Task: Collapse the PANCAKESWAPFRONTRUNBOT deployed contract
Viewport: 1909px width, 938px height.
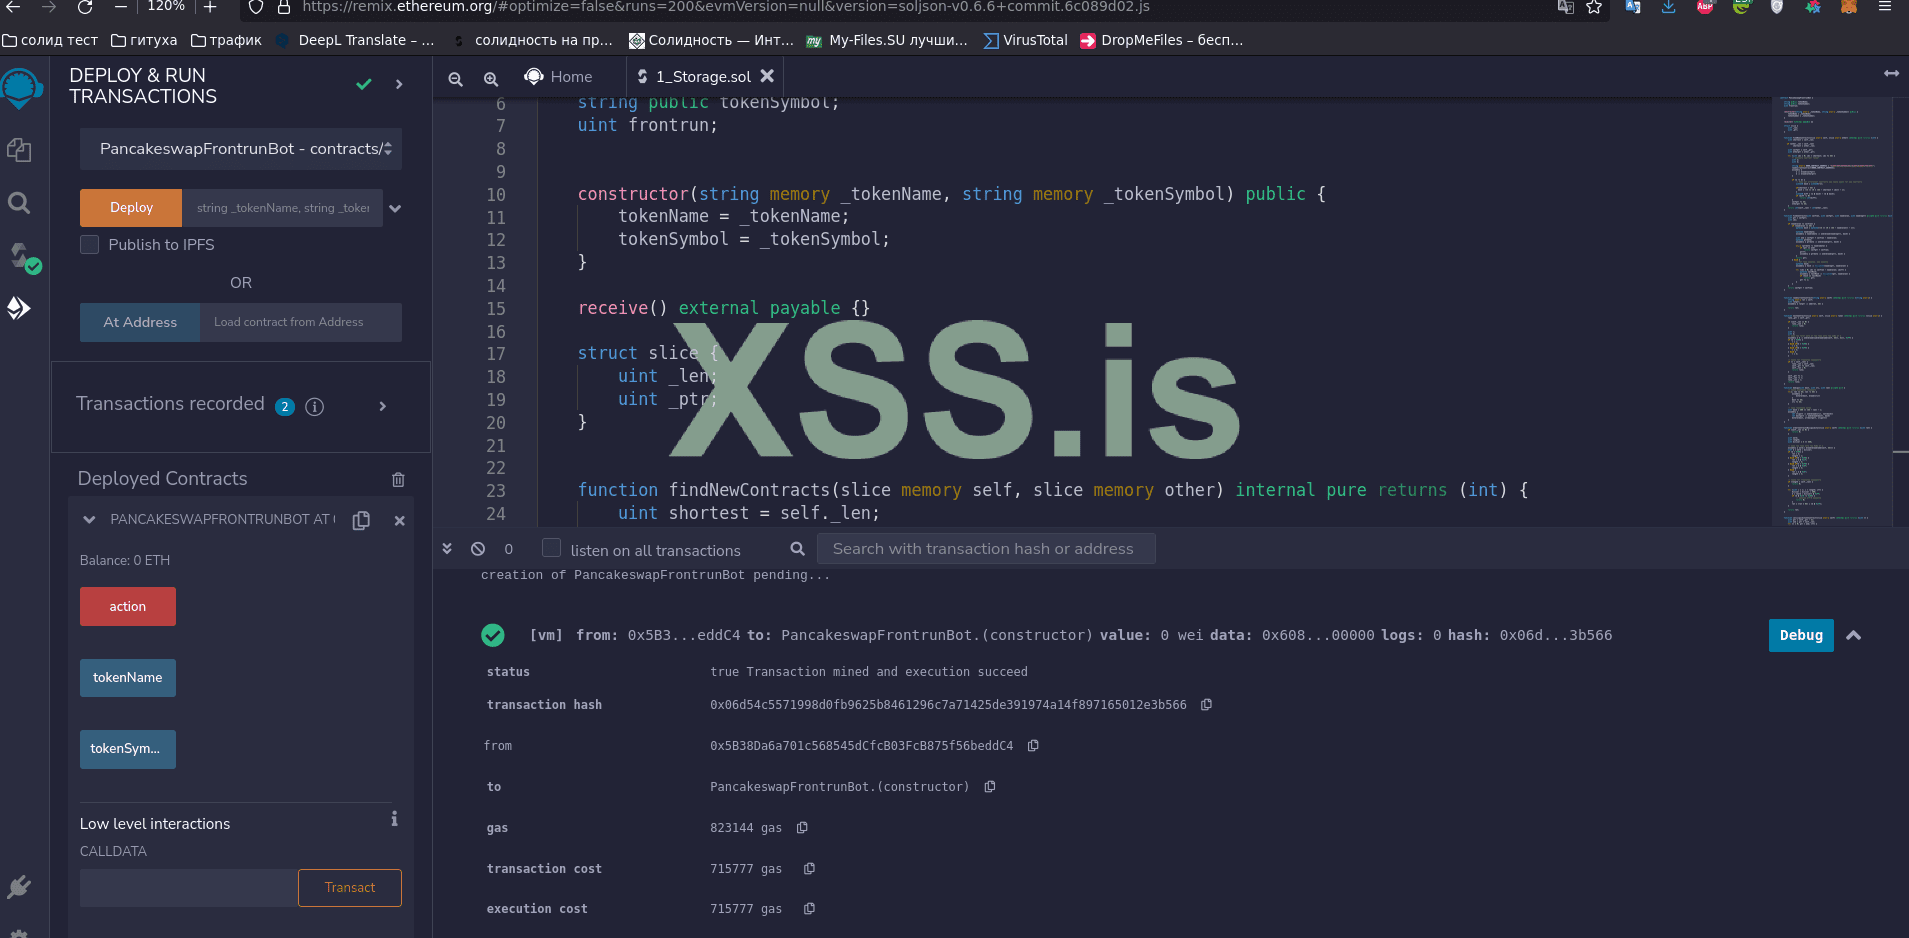Action: 89,520
